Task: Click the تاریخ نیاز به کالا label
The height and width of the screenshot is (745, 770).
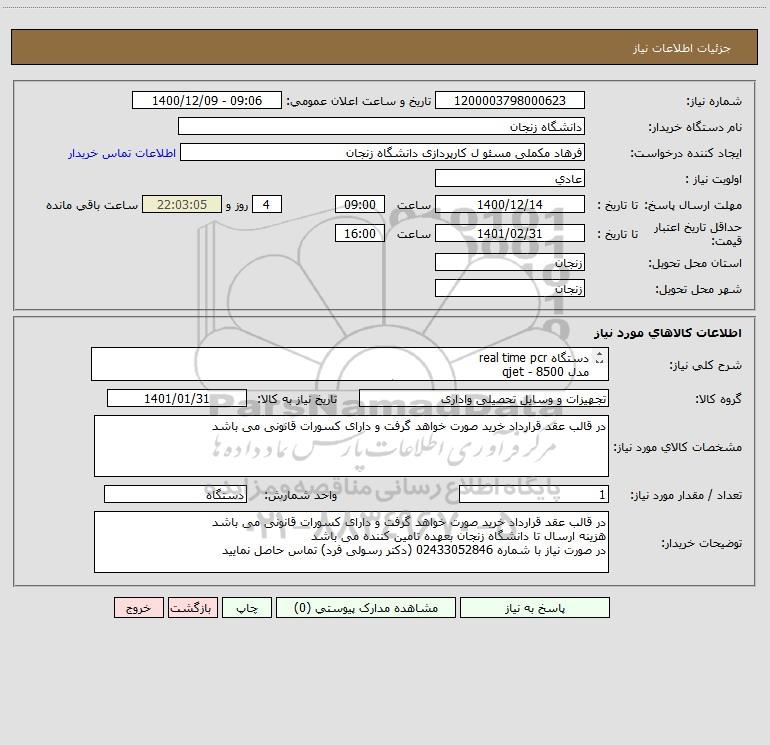Action: tap(297, 399)
